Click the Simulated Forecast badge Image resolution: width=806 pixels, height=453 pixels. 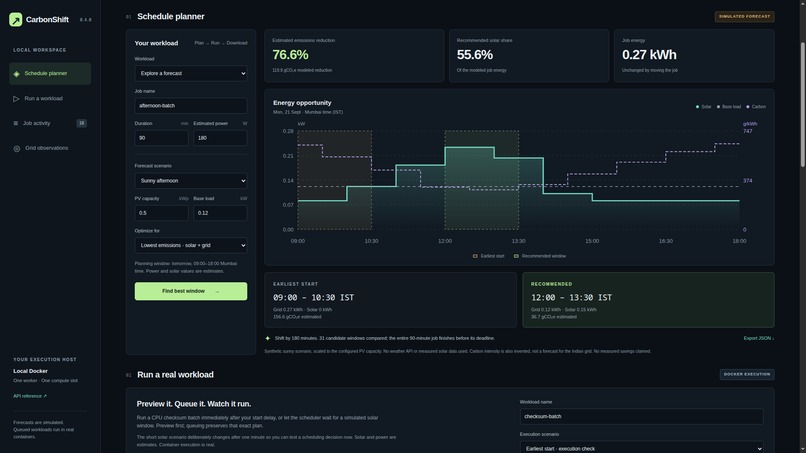pos(744,16)
